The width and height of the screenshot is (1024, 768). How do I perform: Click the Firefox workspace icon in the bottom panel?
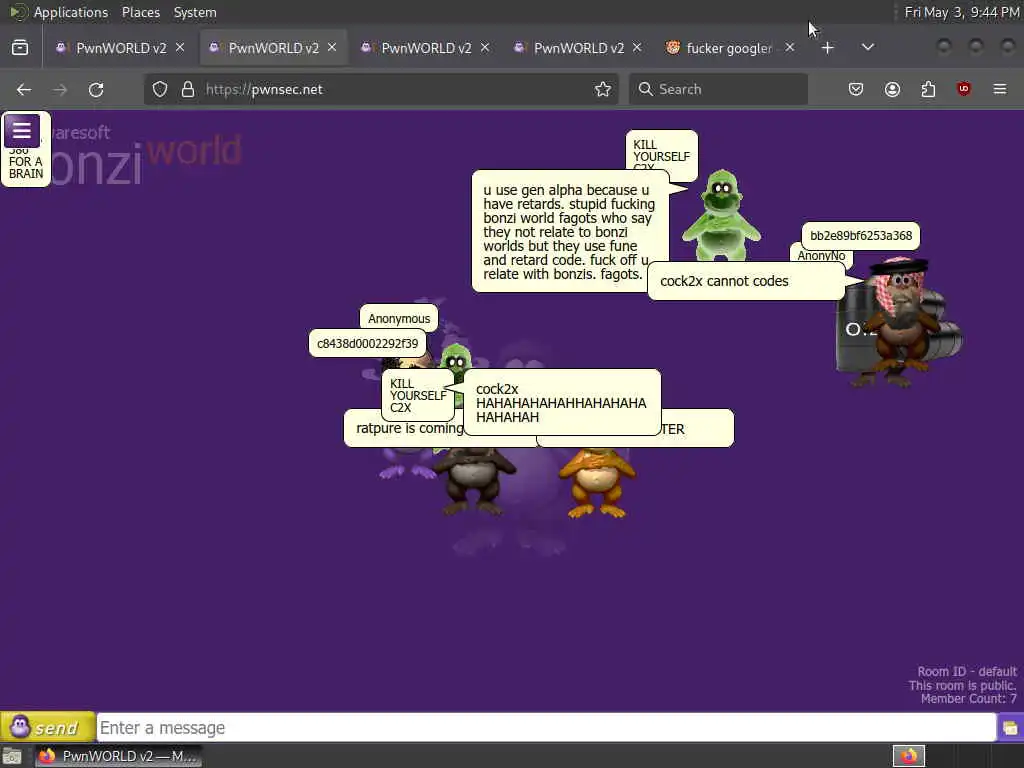pyautogui.click(x=909, y=756)
